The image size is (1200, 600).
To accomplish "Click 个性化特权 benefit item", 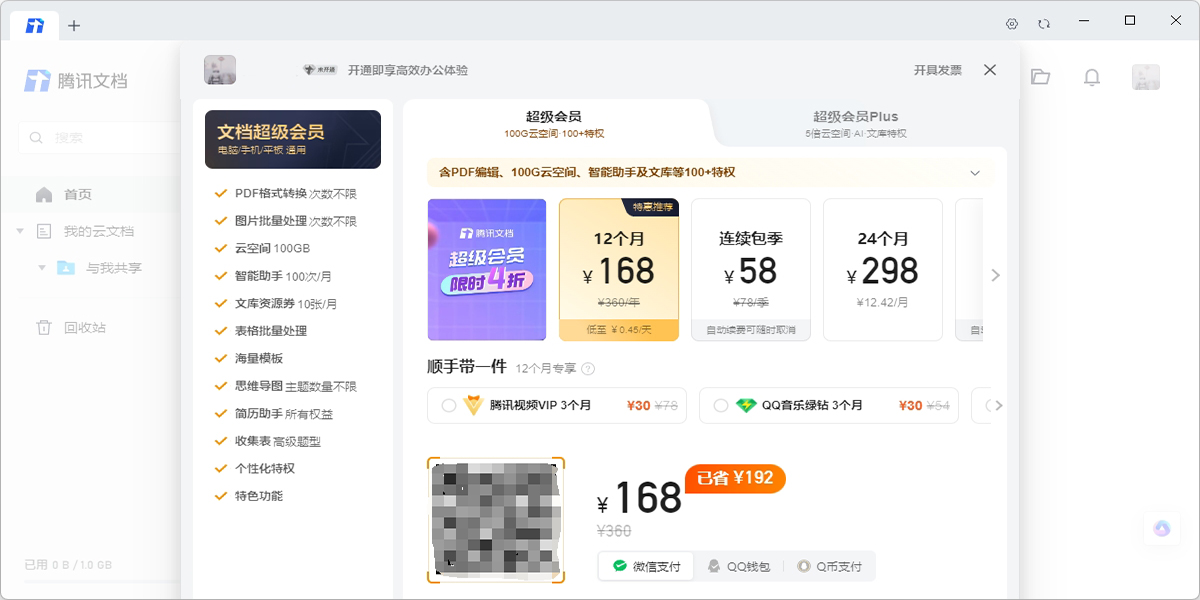I will (x=255, y=468).
